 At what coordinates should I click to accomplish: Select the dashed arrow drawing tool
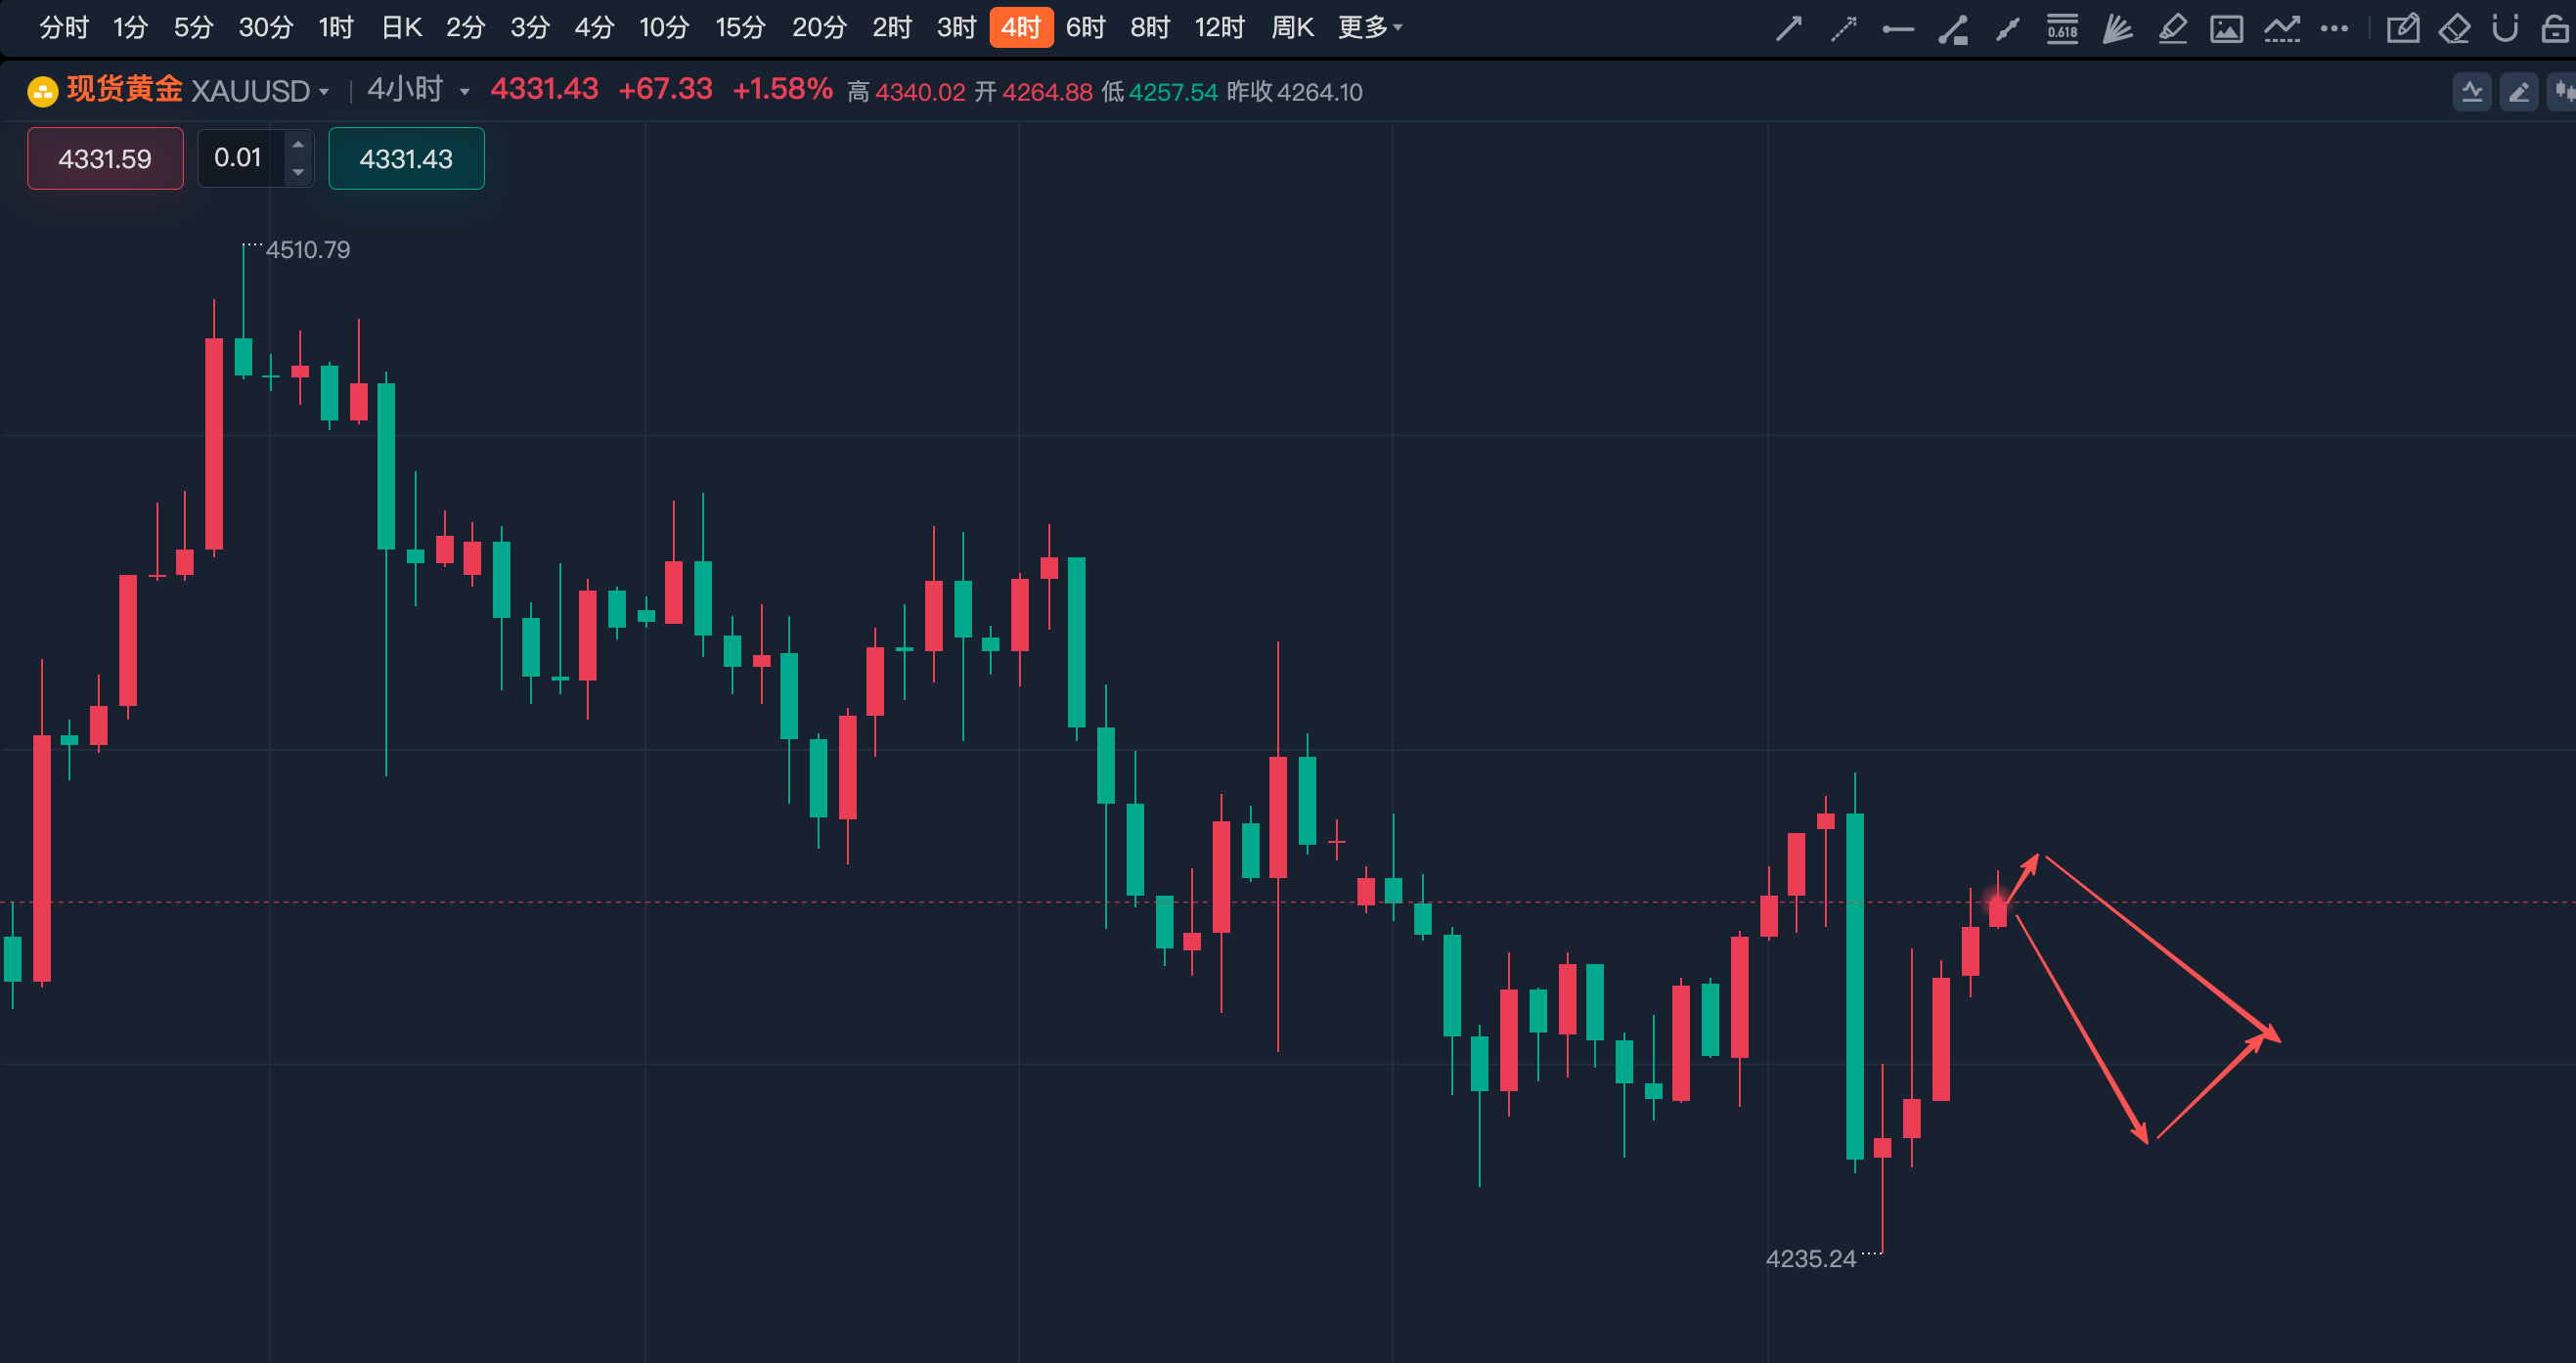pyautogui.click(x=1843, y=28)
